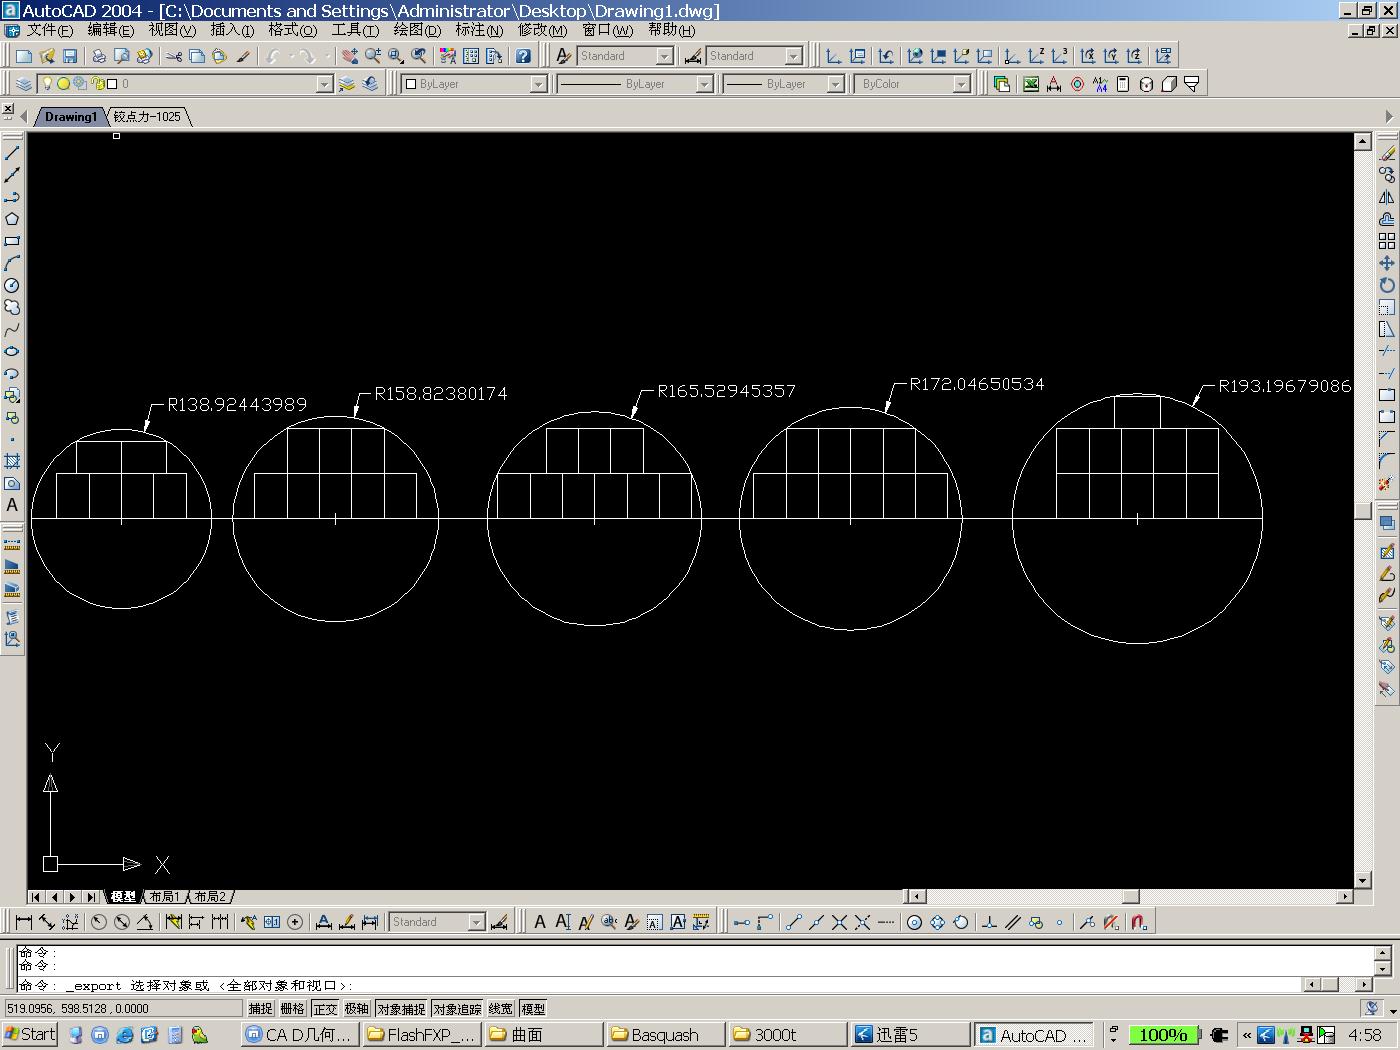Viewport: 1400px width, 1050px height.
Task: Click the Windows Start button
Action: tap(30, 1034)
